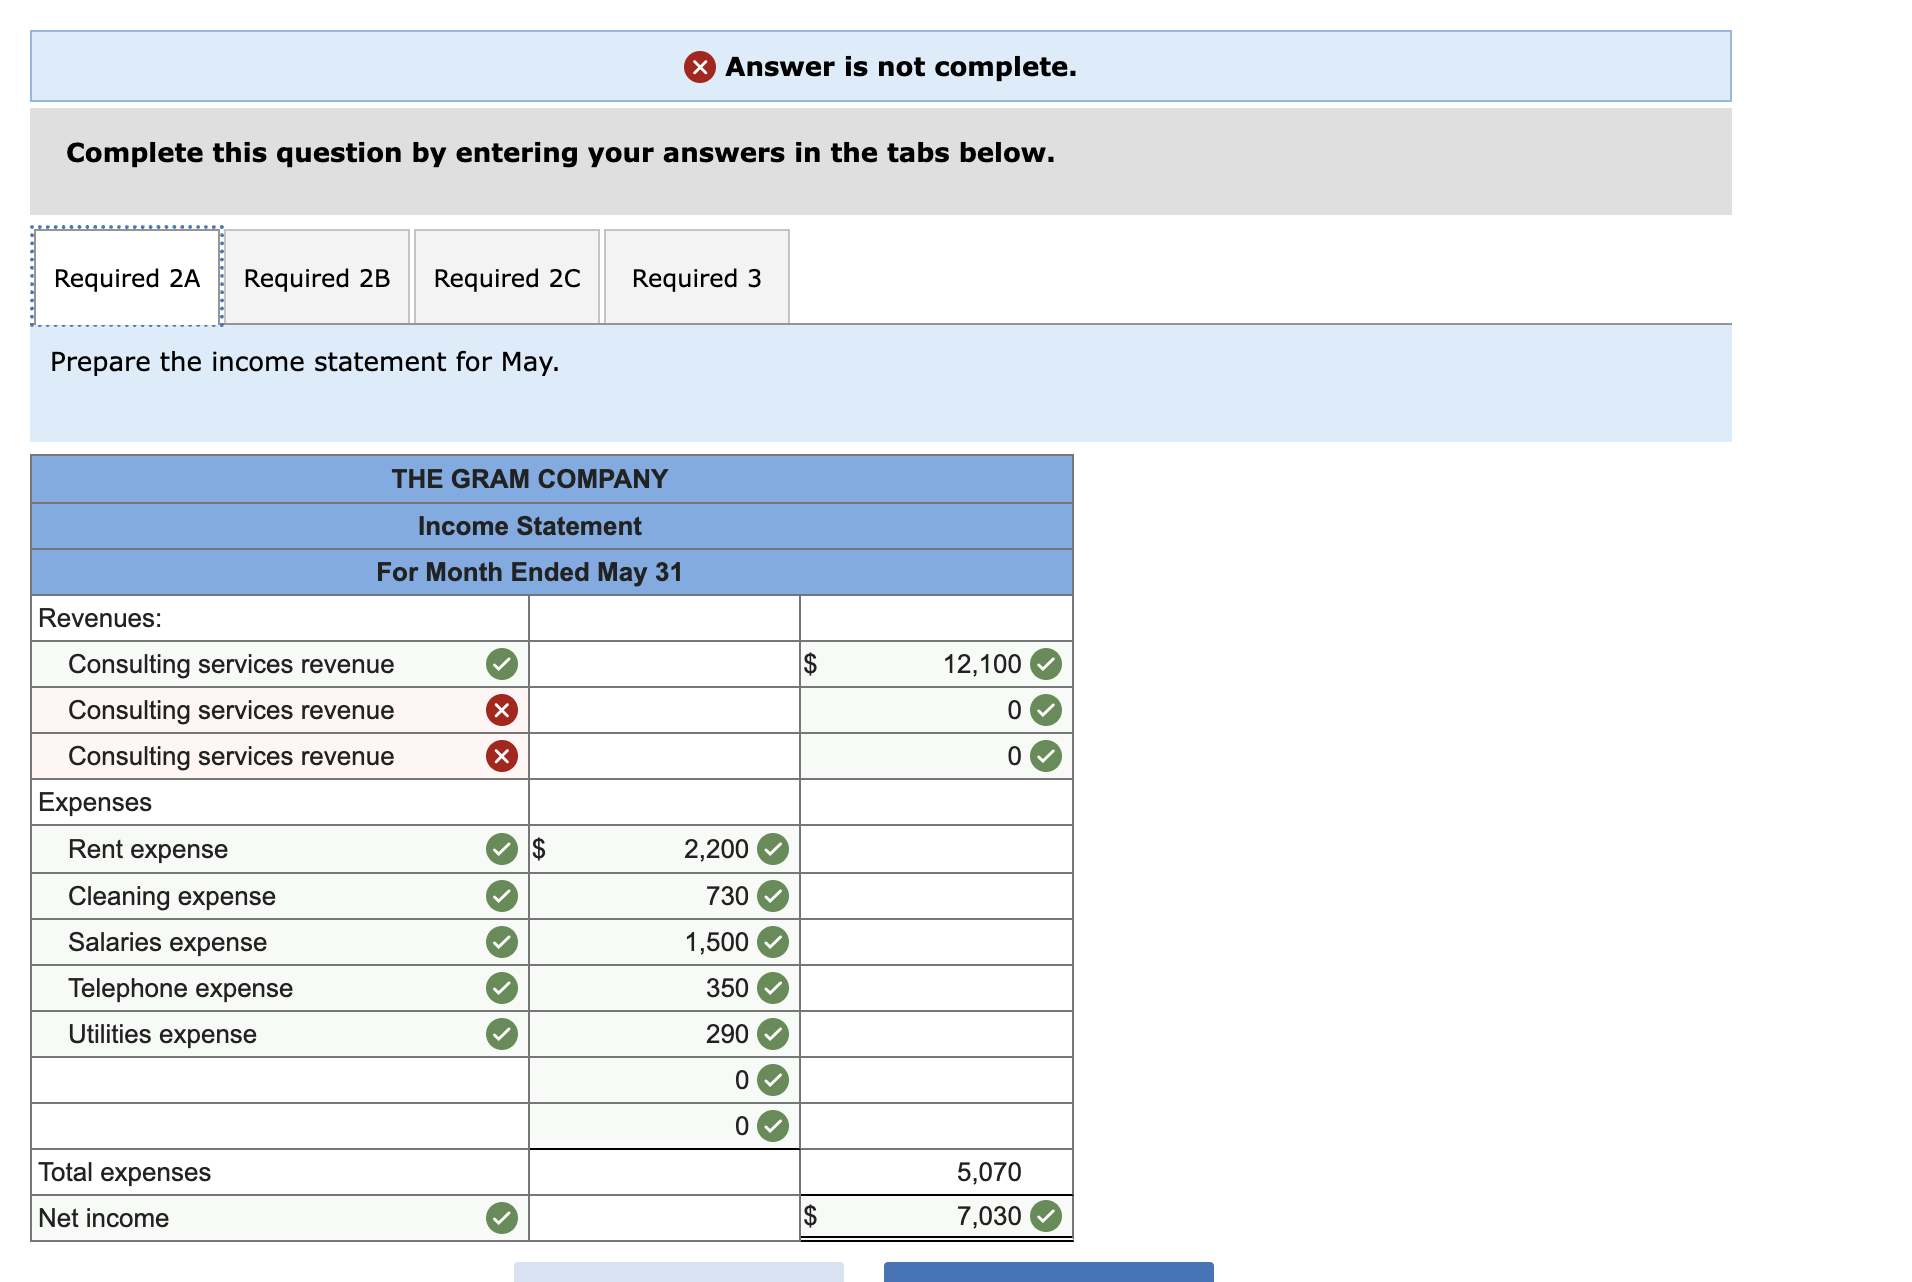Click green checkmark next to 12,100 revenue amount
Screen dimensions: 1912x1282
click(x=1046, y=664)
